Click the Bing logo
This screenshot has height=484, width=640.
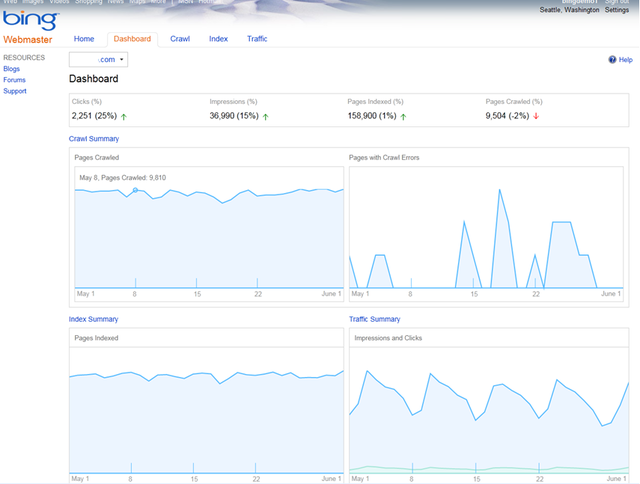pos(31,20)
